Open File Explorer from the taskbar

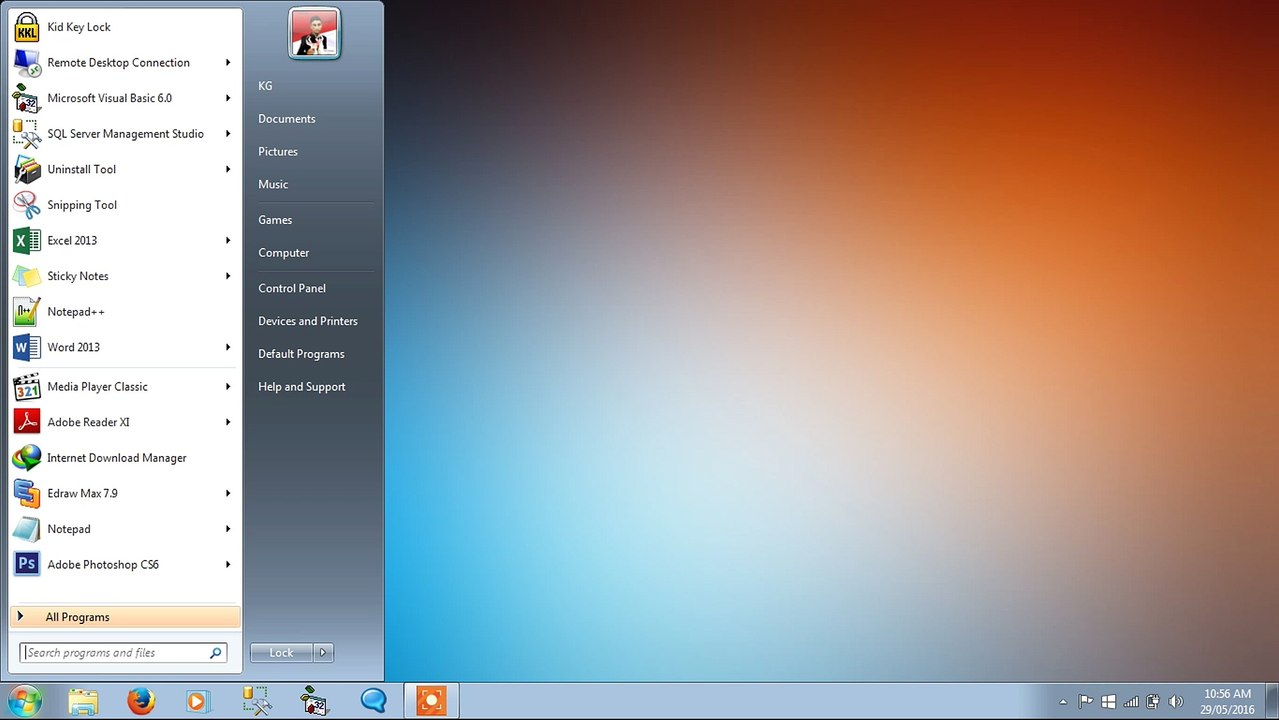click(83, 701)
